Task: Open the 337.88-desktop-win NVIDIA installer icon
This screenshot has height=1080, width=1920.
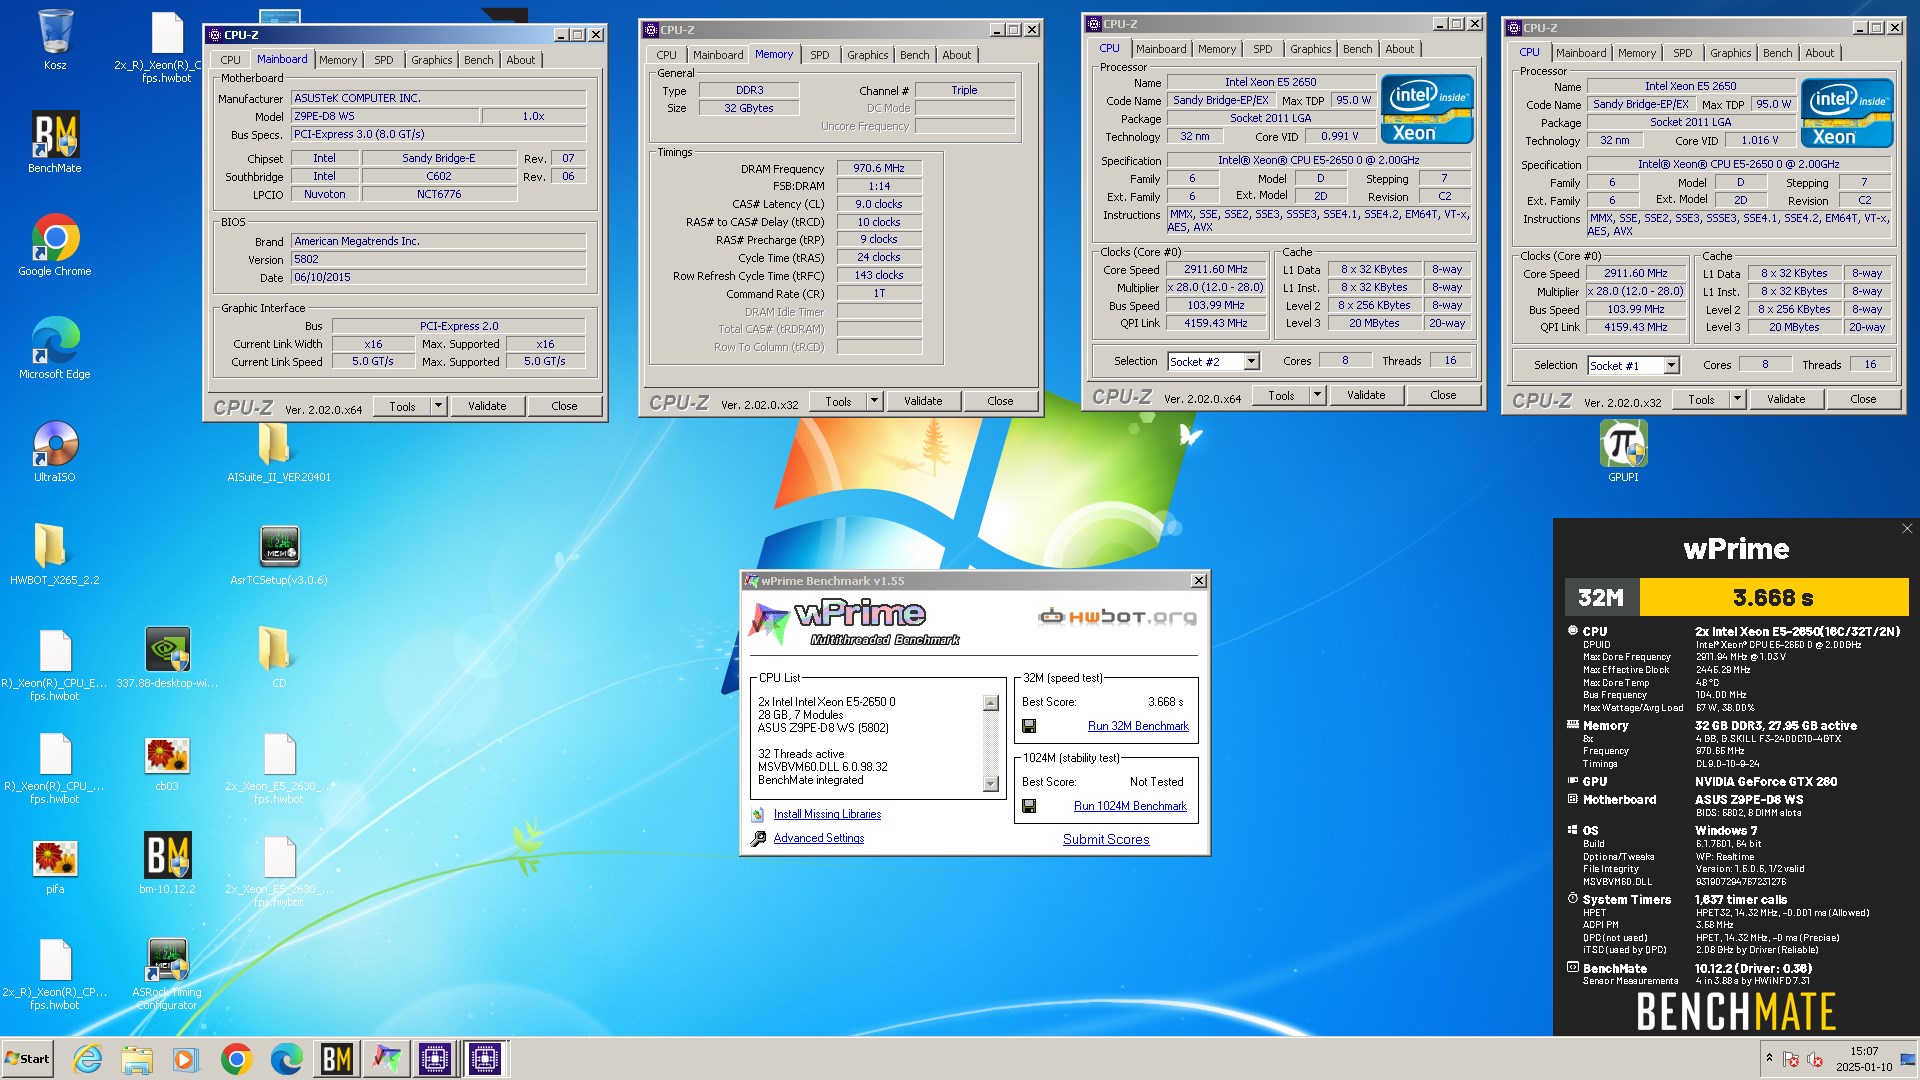Action: [x=167, y=657]
